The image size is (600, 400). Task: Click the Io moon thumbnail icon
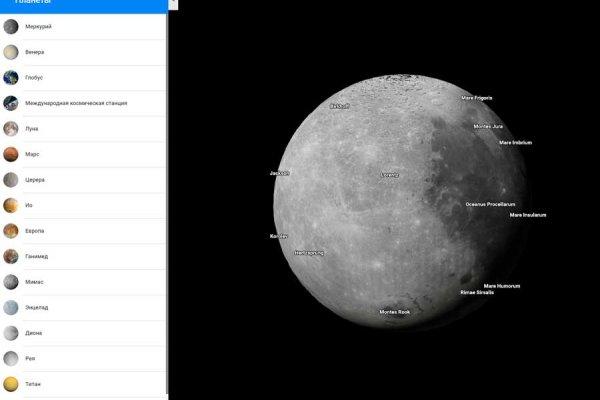pos(11,205)
